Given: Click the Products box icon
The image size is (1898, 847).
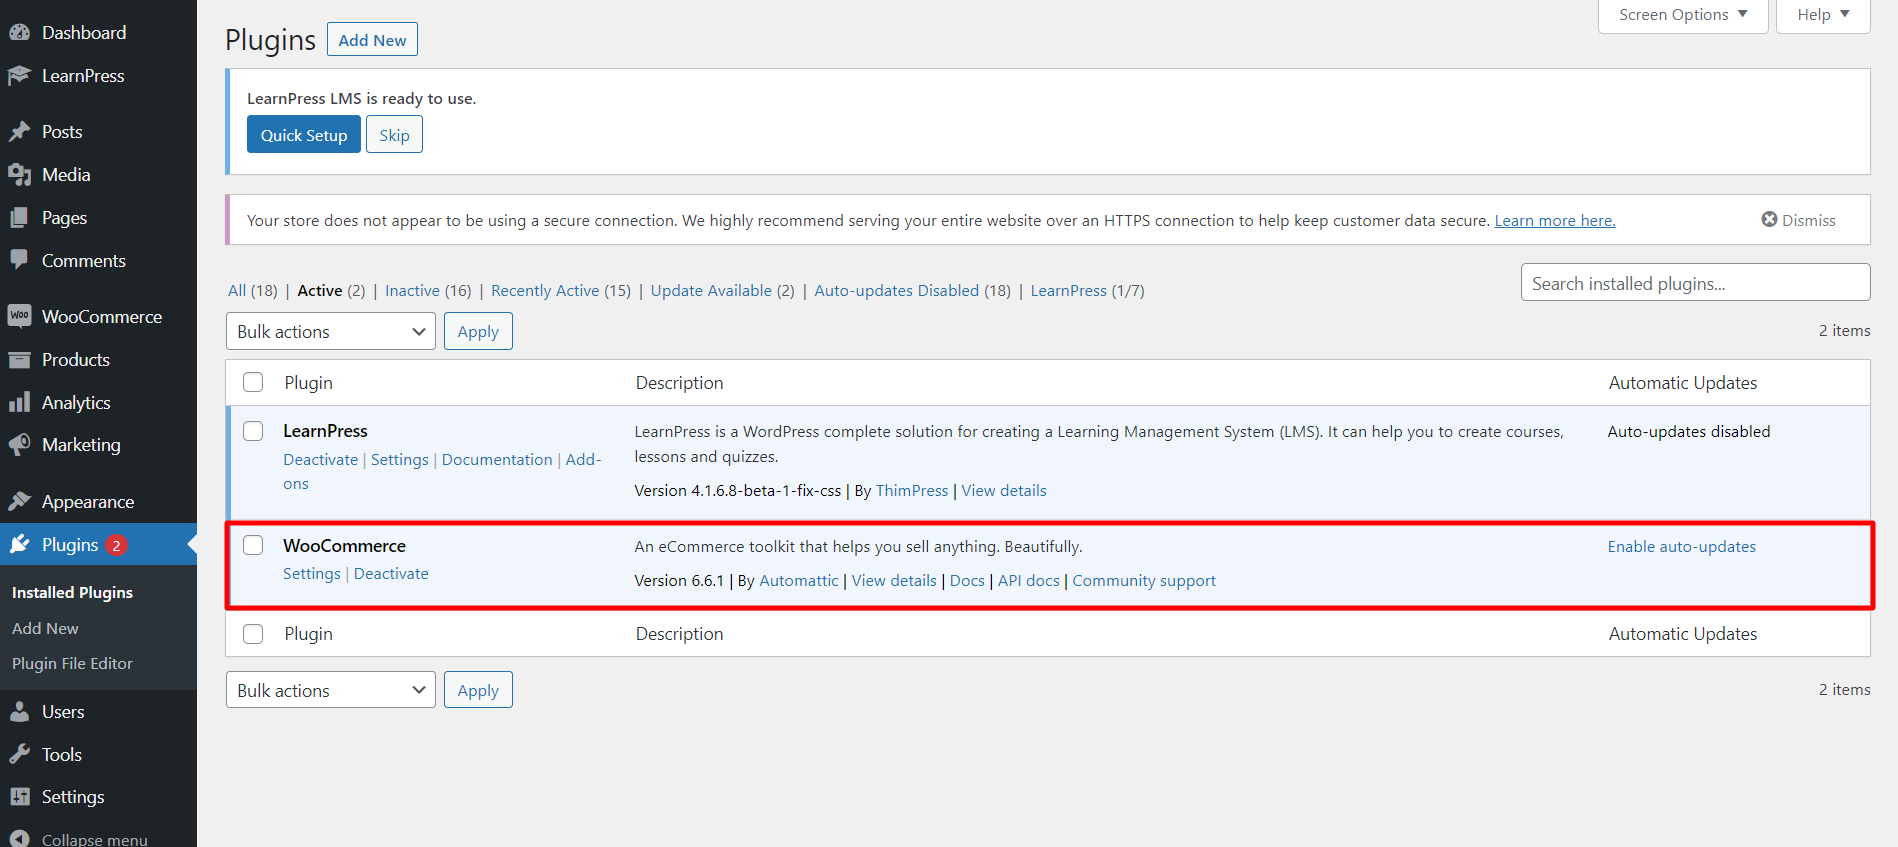Looking at the screenshot, I should coord(19,360).
